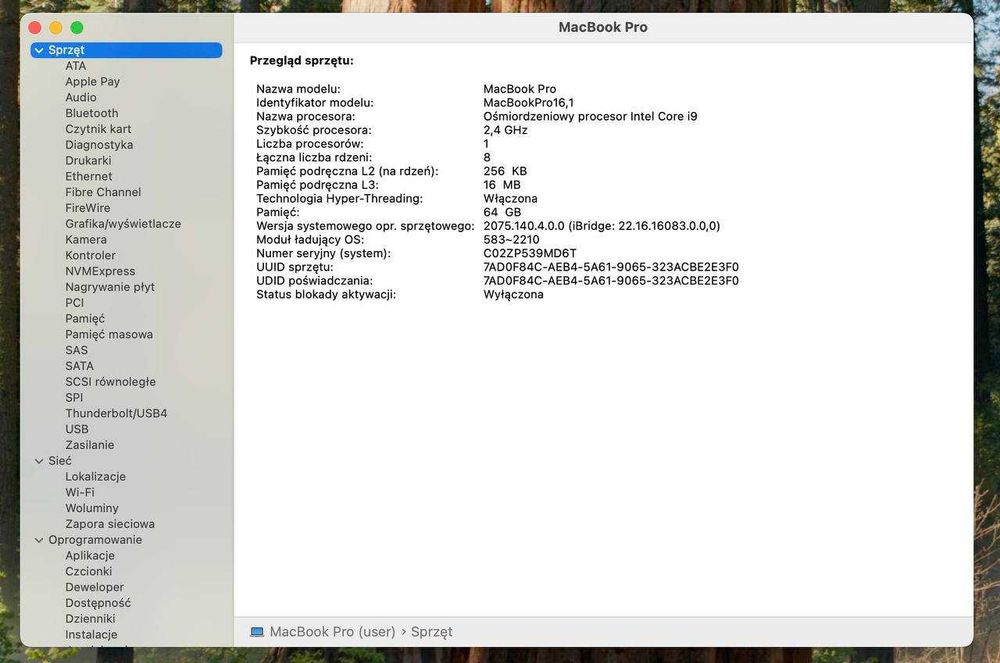Select Dostępność in the sidebar

tap(98, 603)
